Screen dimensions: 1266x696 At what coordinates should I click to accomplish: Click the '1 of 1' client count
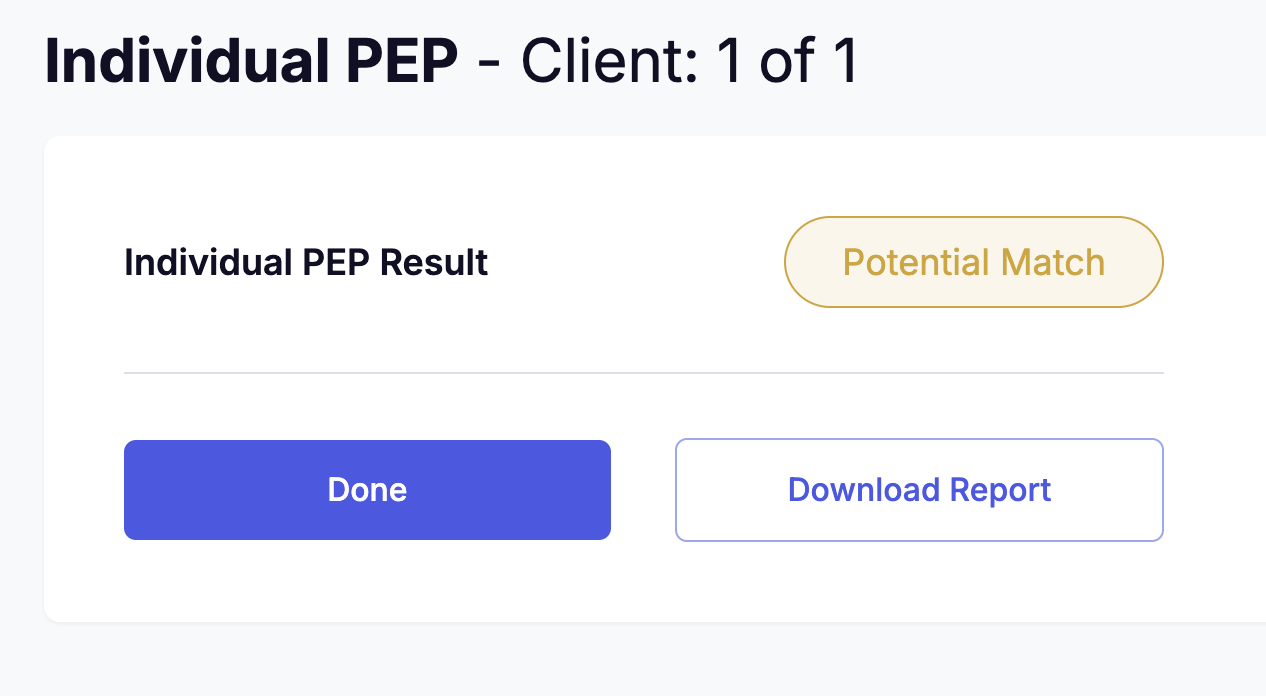[787, 62]
